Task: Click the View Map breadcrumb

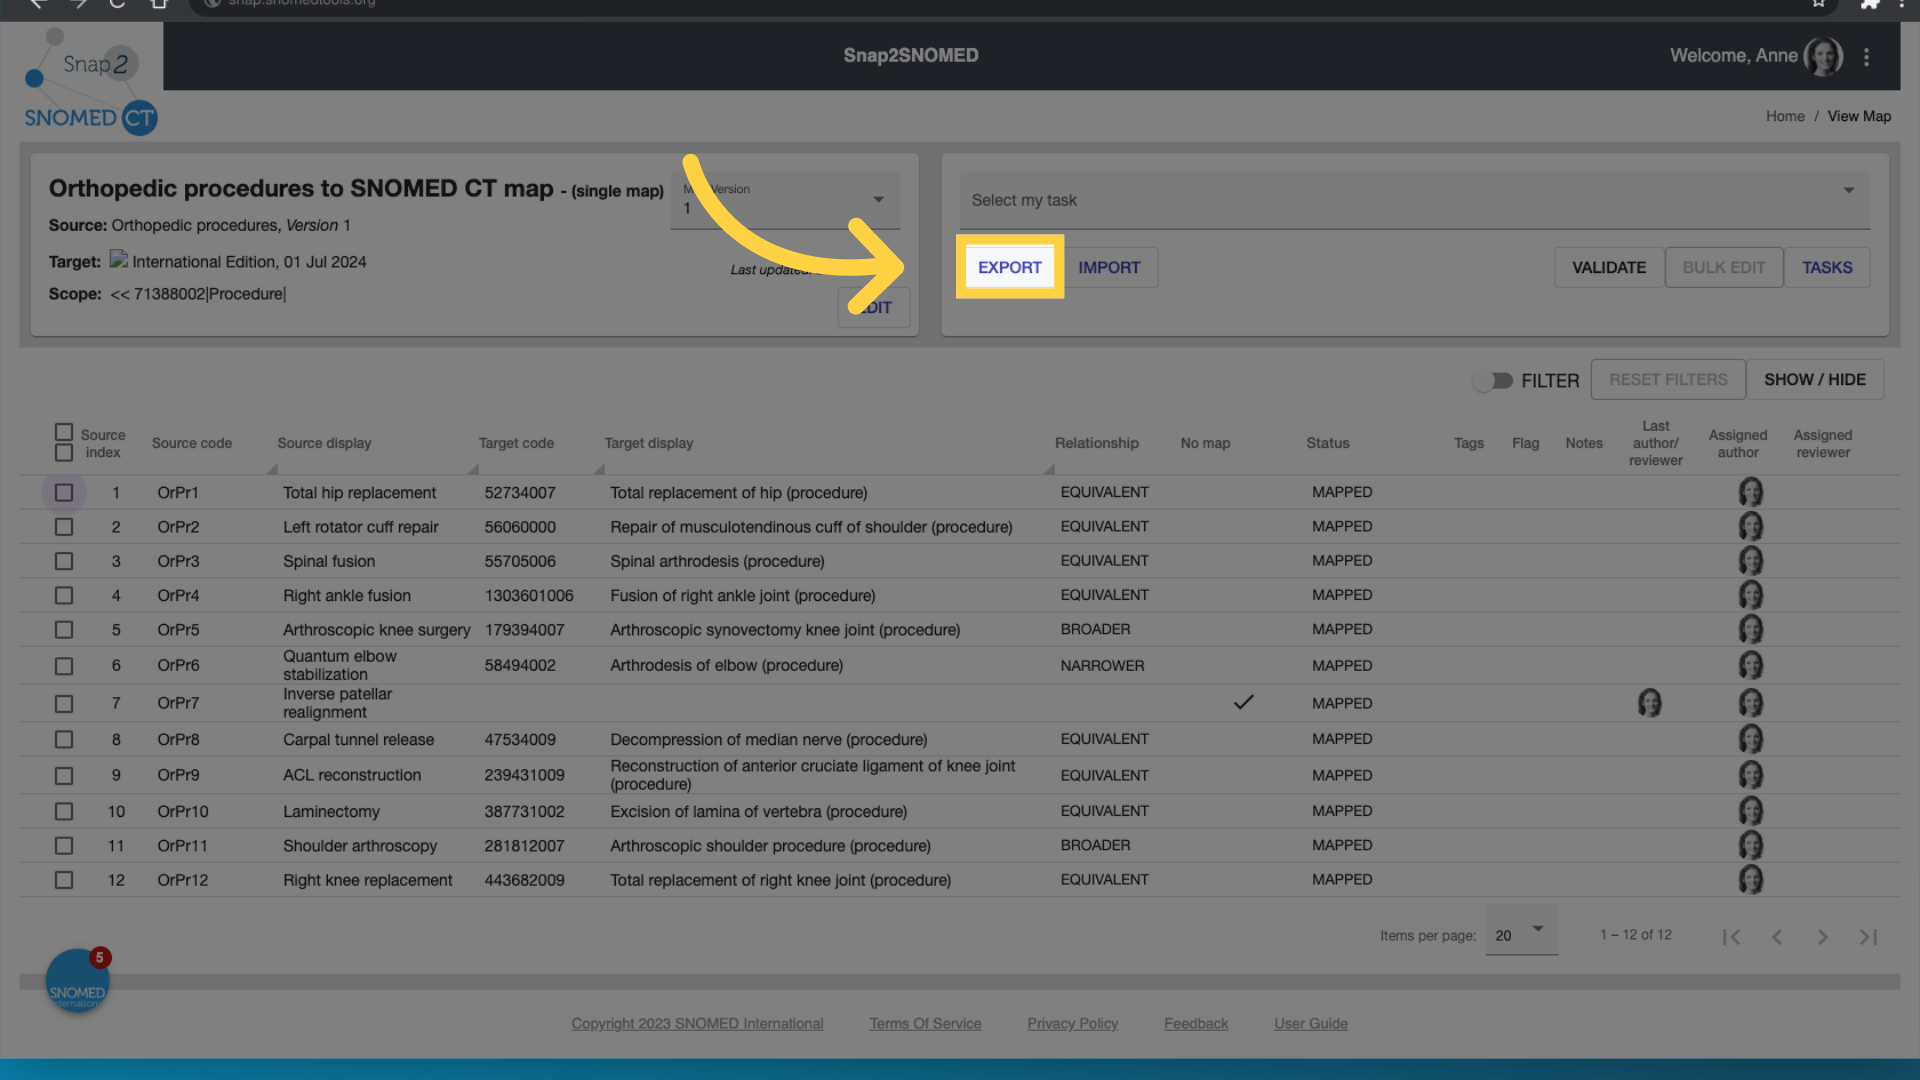Action: point(1859,116)
